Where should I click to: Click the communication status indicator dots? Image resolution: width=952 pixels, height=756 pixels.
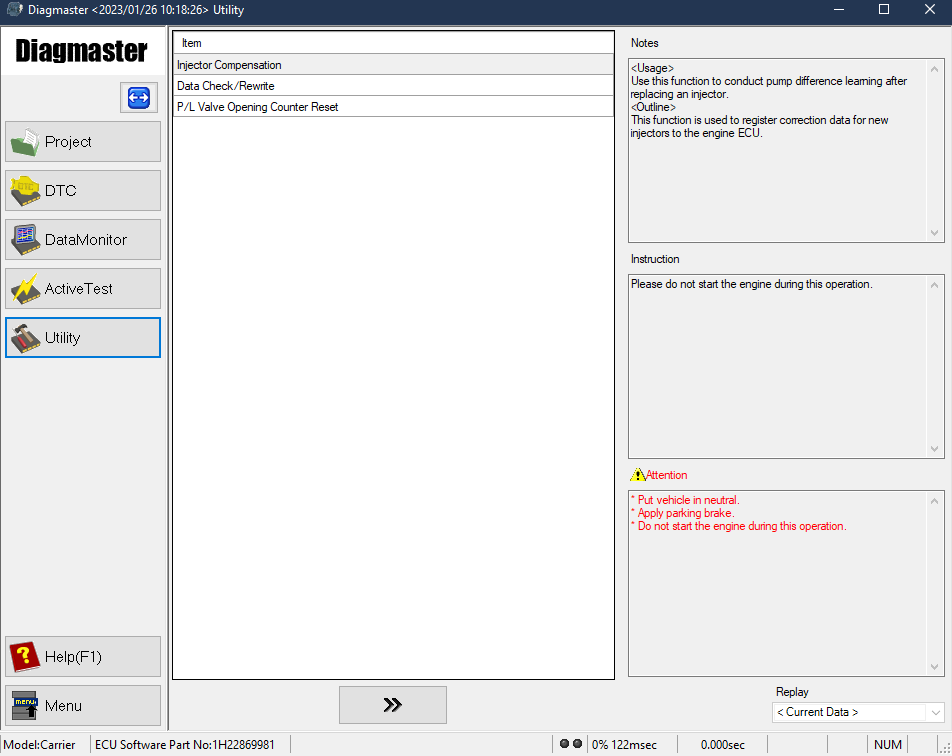coord(571,744)
